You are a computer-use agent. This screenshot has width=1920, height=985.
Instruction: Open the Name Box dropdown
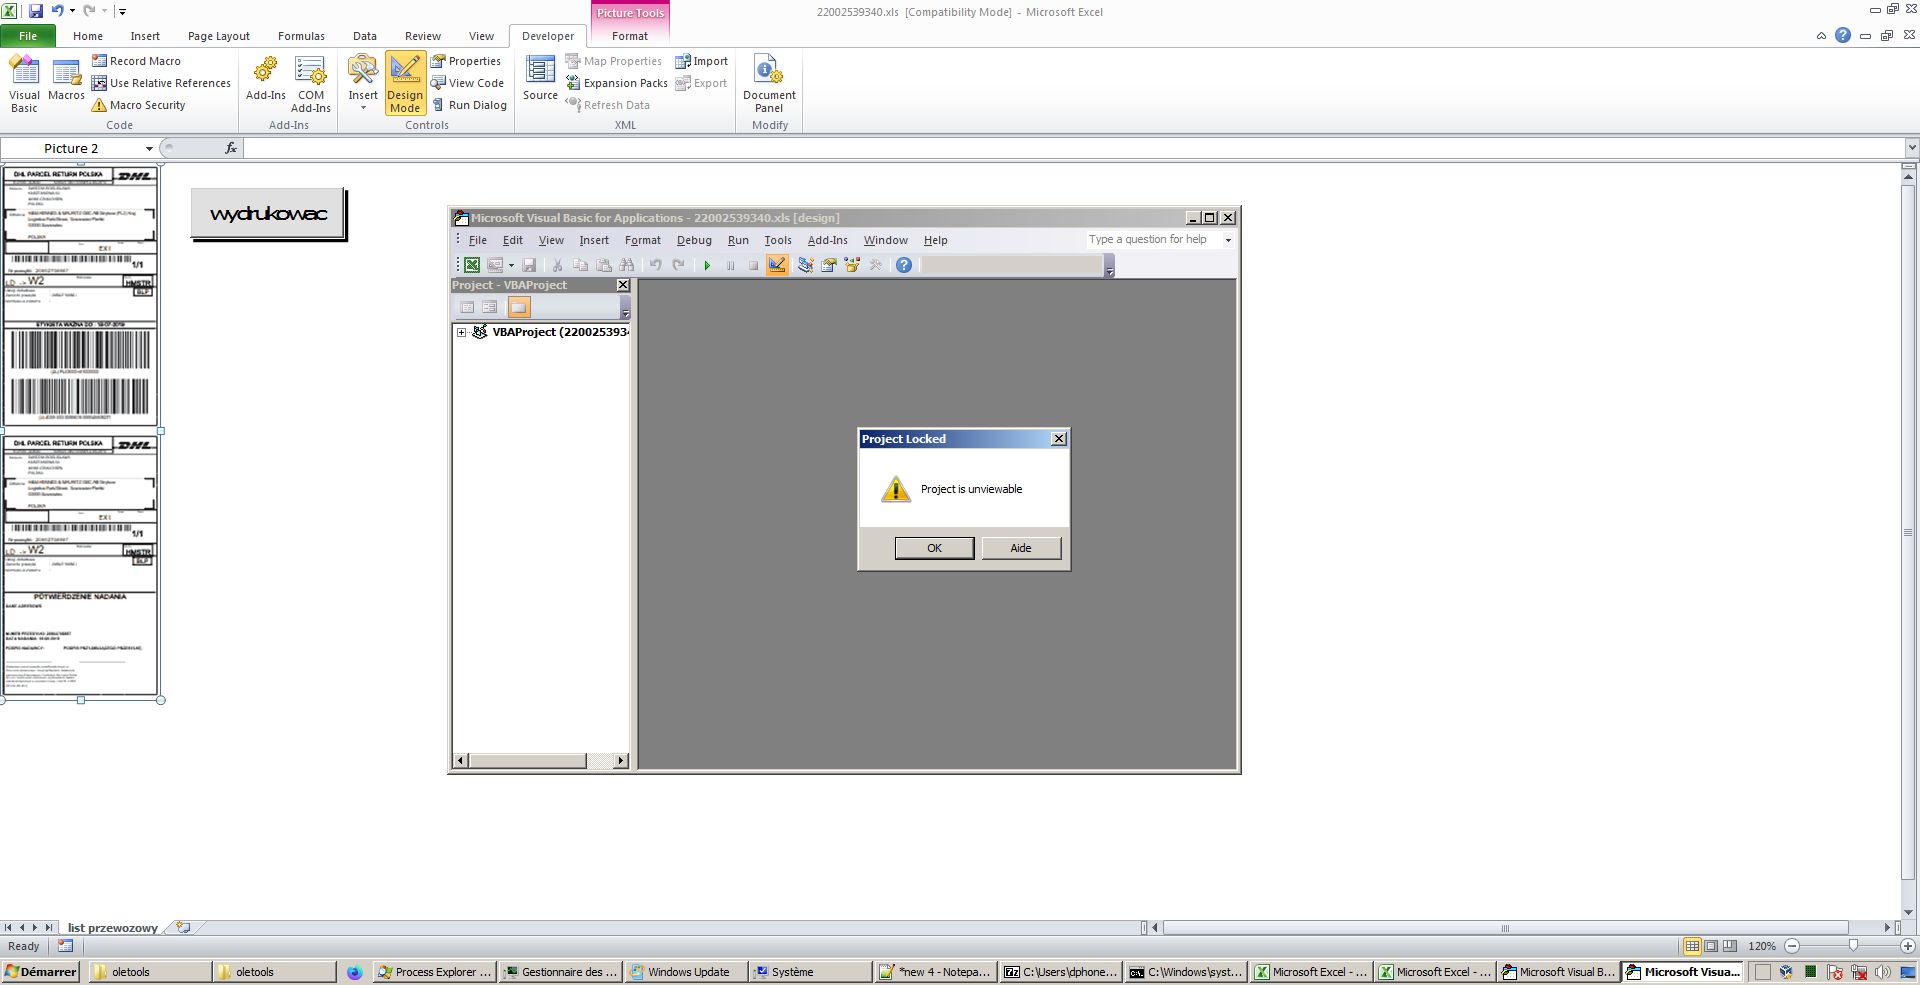[x=149, y=148]
